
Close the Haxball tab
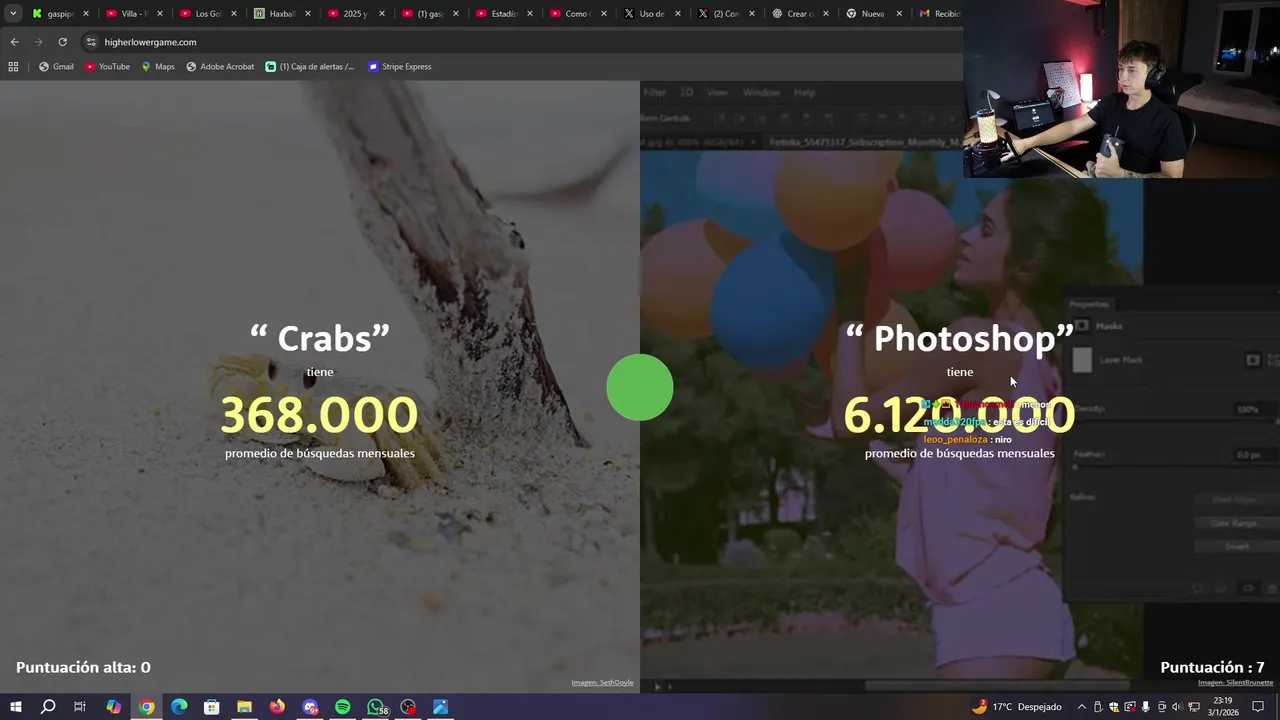(308, 14)
